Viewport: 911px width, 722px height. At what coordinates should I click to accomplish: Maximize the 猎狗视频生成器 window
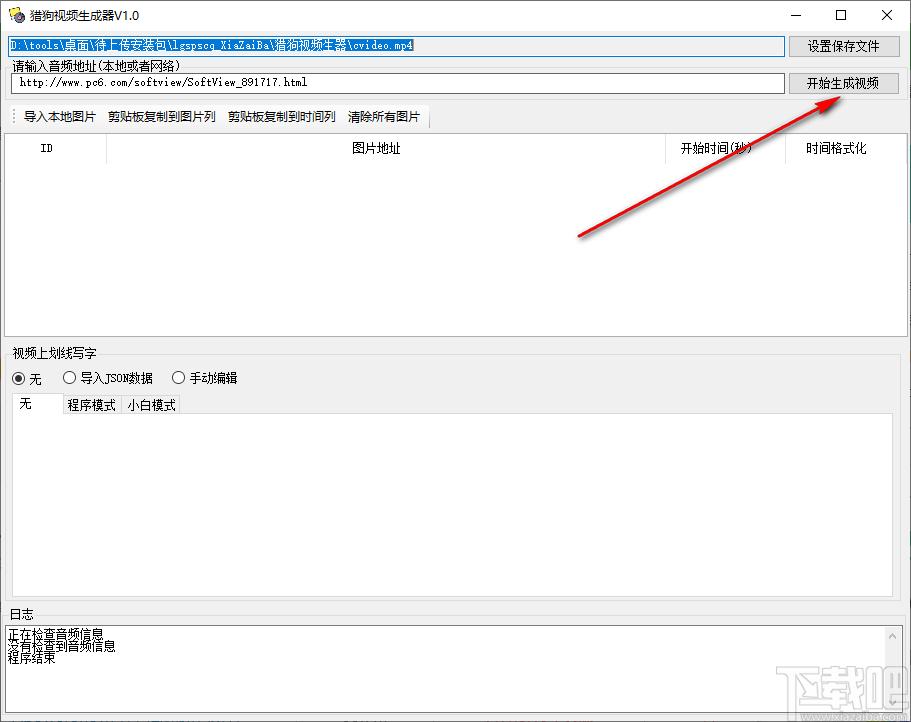point(841,15)
